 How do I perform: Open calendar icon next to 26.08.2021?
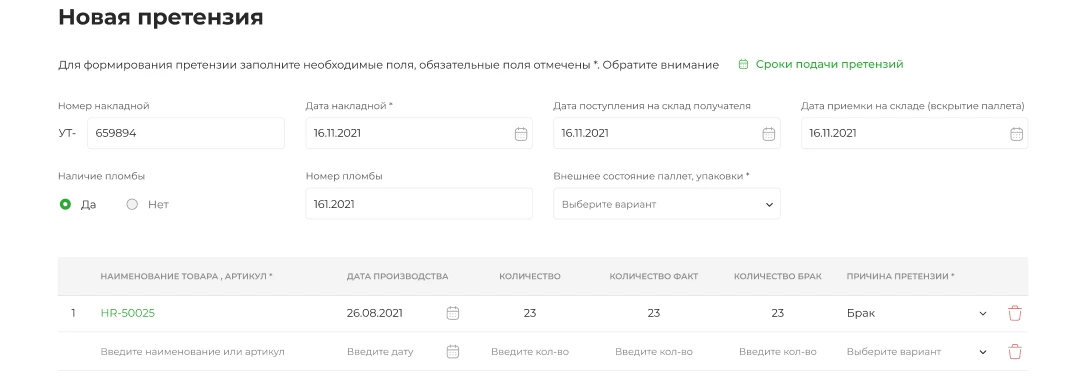point(453,313)
